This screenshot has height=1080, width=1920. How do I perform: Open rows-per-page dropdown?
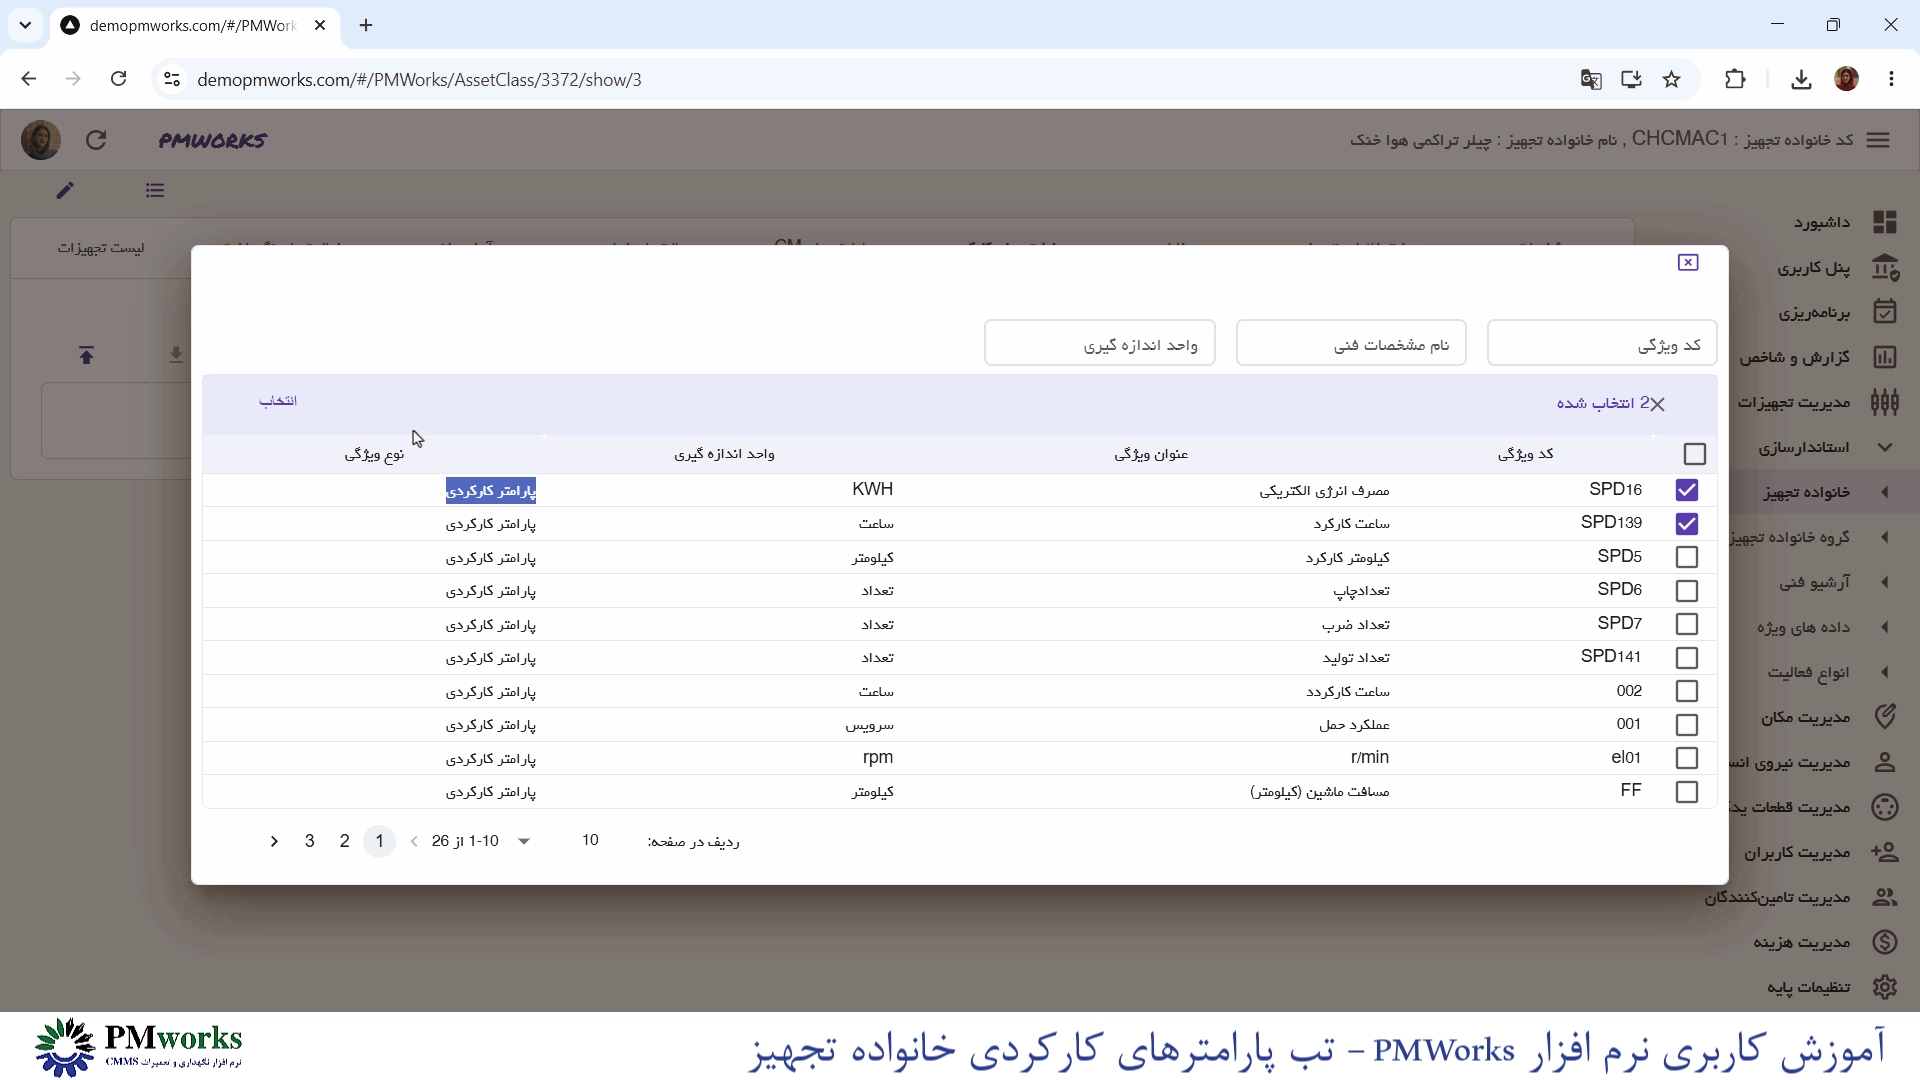click(524, 842)
